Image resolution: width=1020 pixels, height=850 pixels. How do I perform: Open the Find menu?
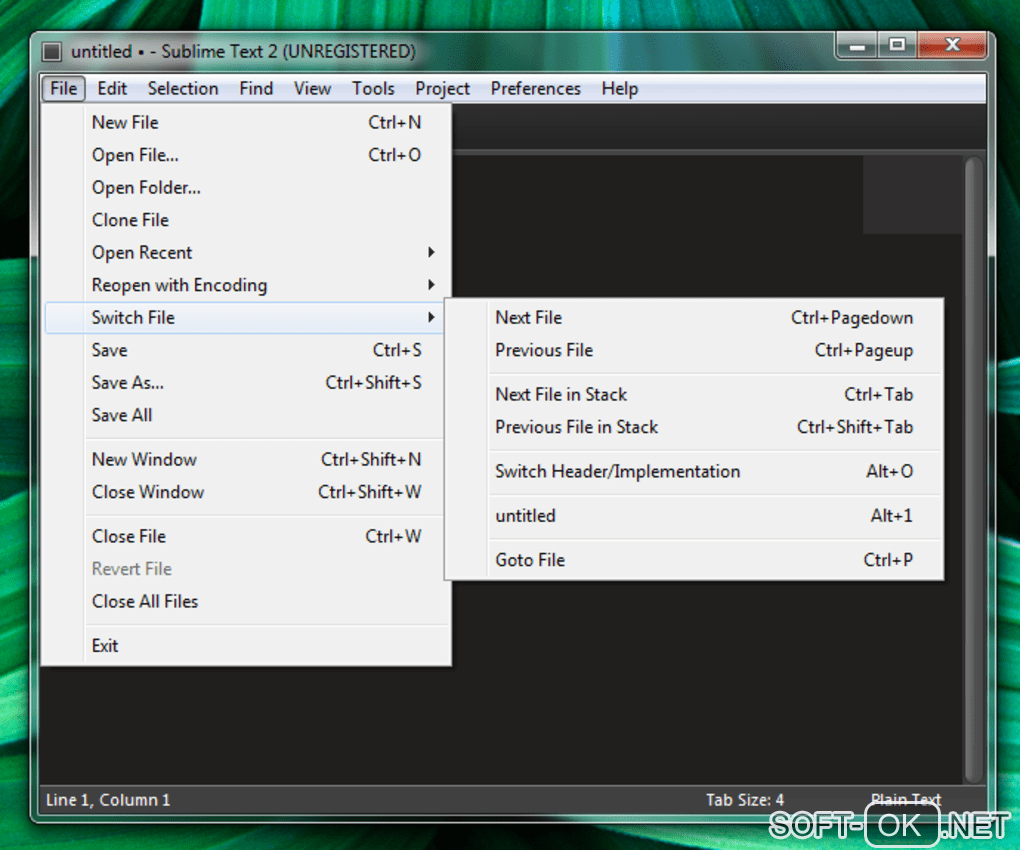[x=256, y=88]
